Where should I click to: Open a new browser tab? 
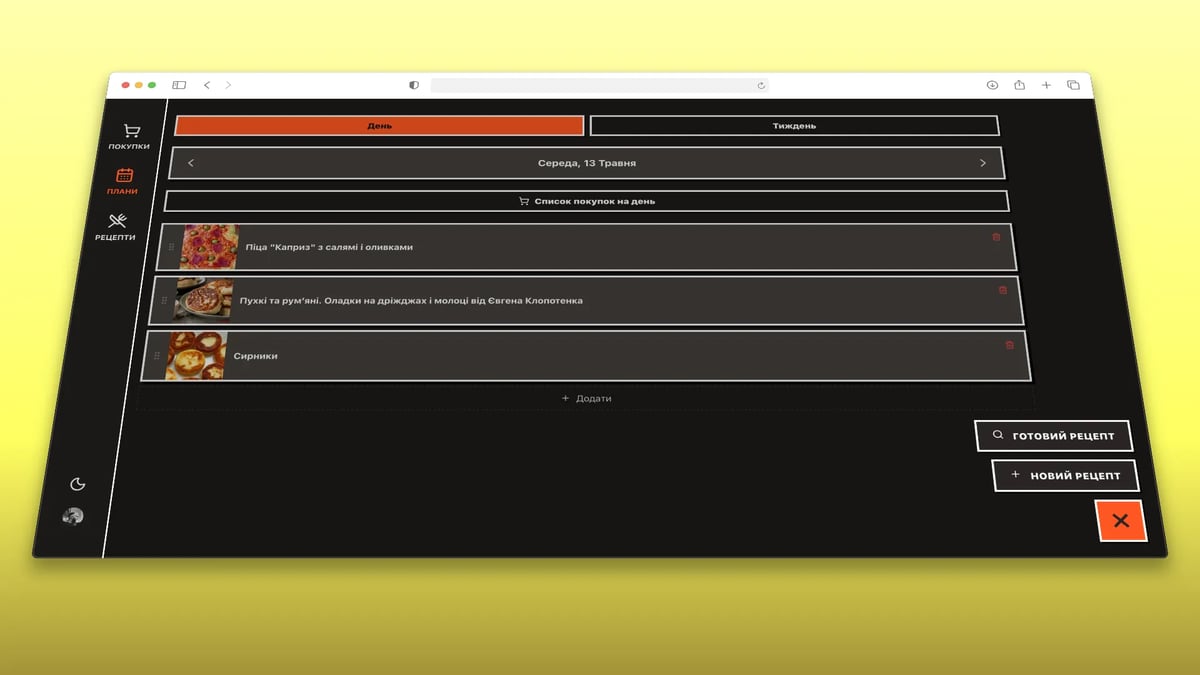point(1046,85)
